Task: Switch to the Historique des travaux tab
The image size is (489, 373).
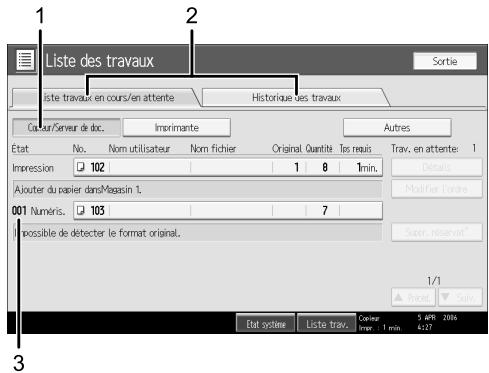Action: click(296, 98)
